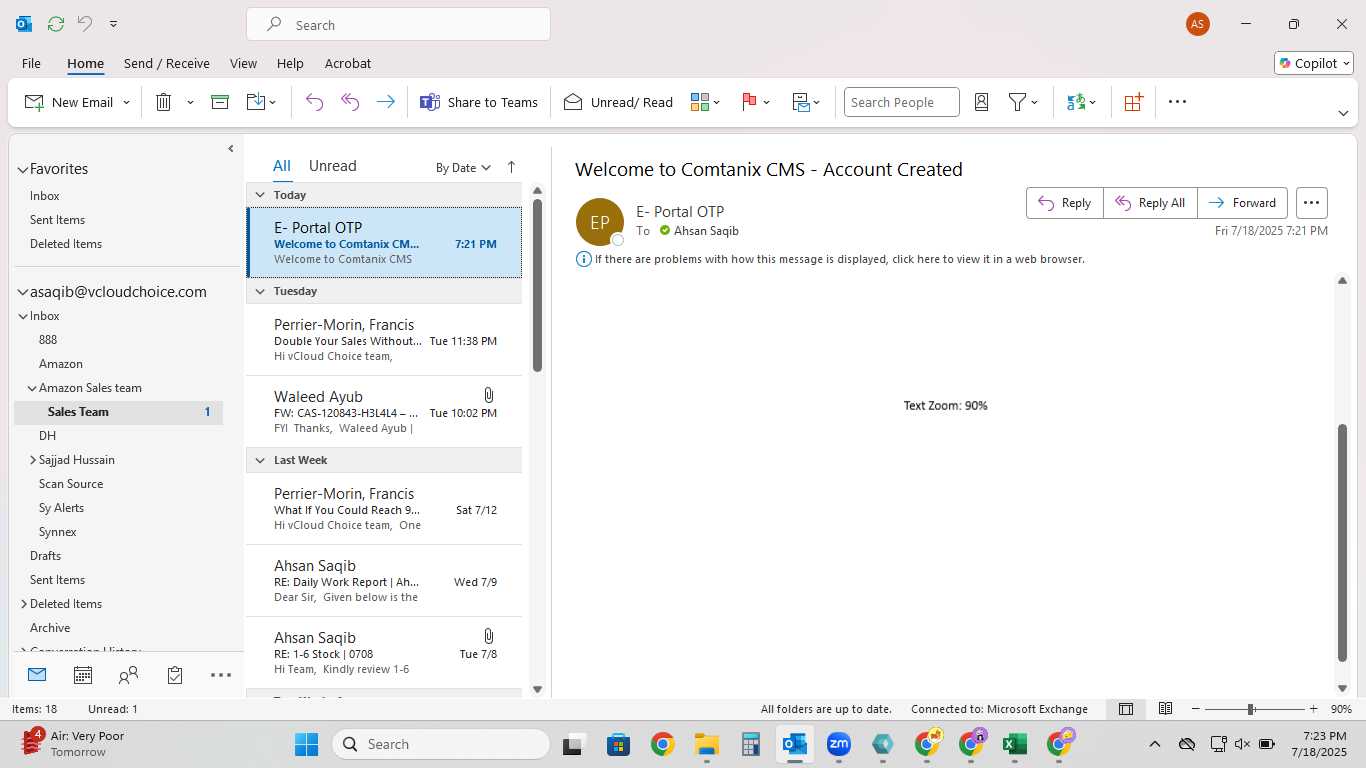Screen dimensions: 1366x768
Task: Expand ribbon display options chevron
Action: click(x=1343, y=113)
